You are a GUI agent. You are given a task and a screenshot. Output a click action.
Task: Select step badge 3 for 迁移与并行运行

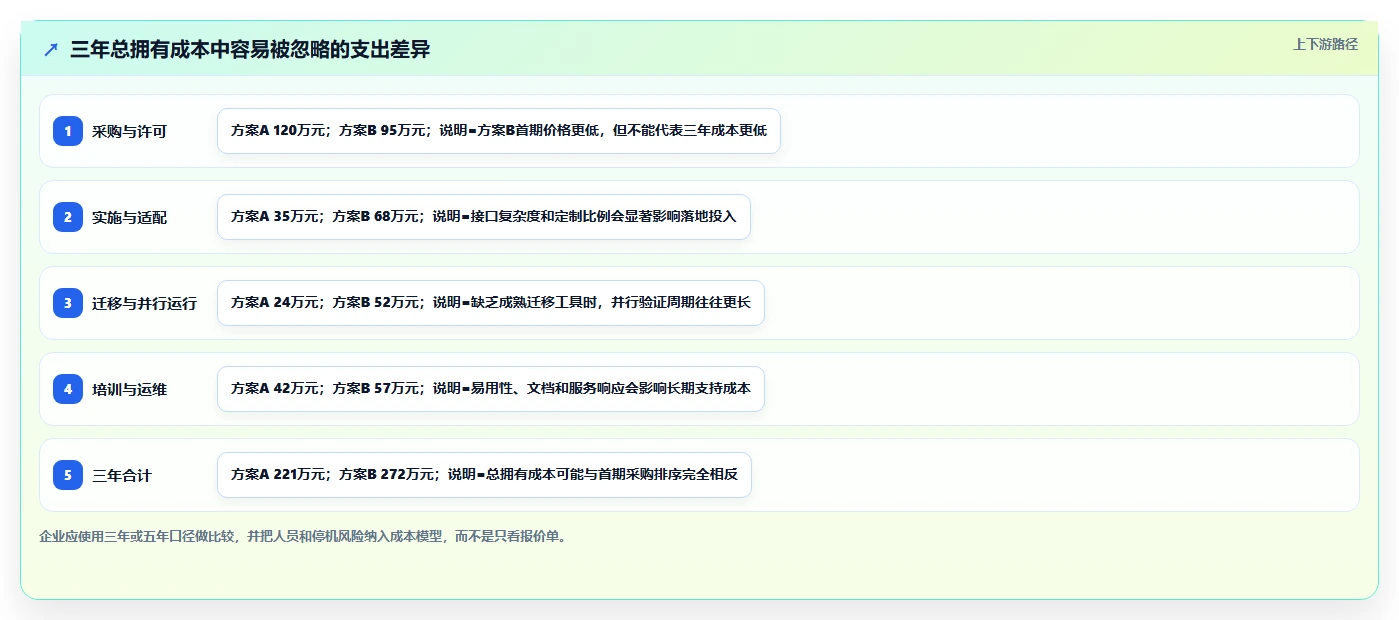click(x=68, y=303)
